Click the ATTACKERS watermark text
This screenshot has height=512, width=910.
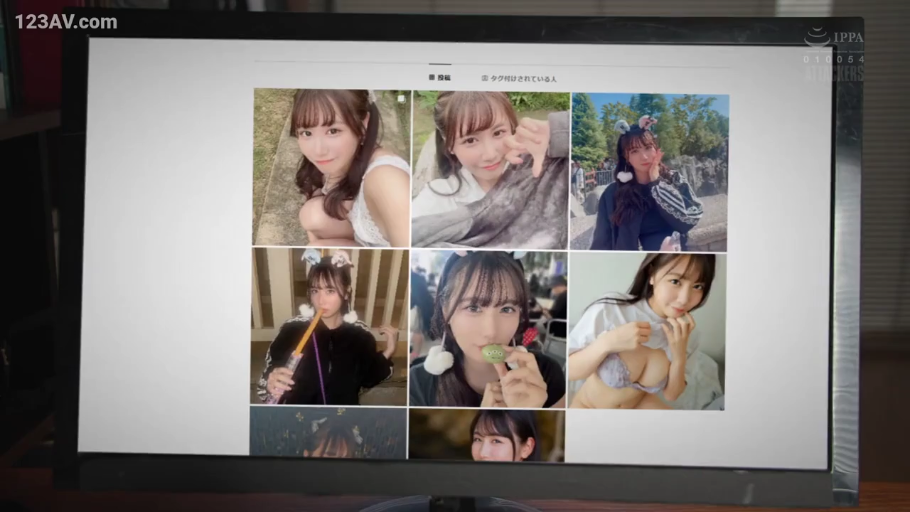point(835,73)
